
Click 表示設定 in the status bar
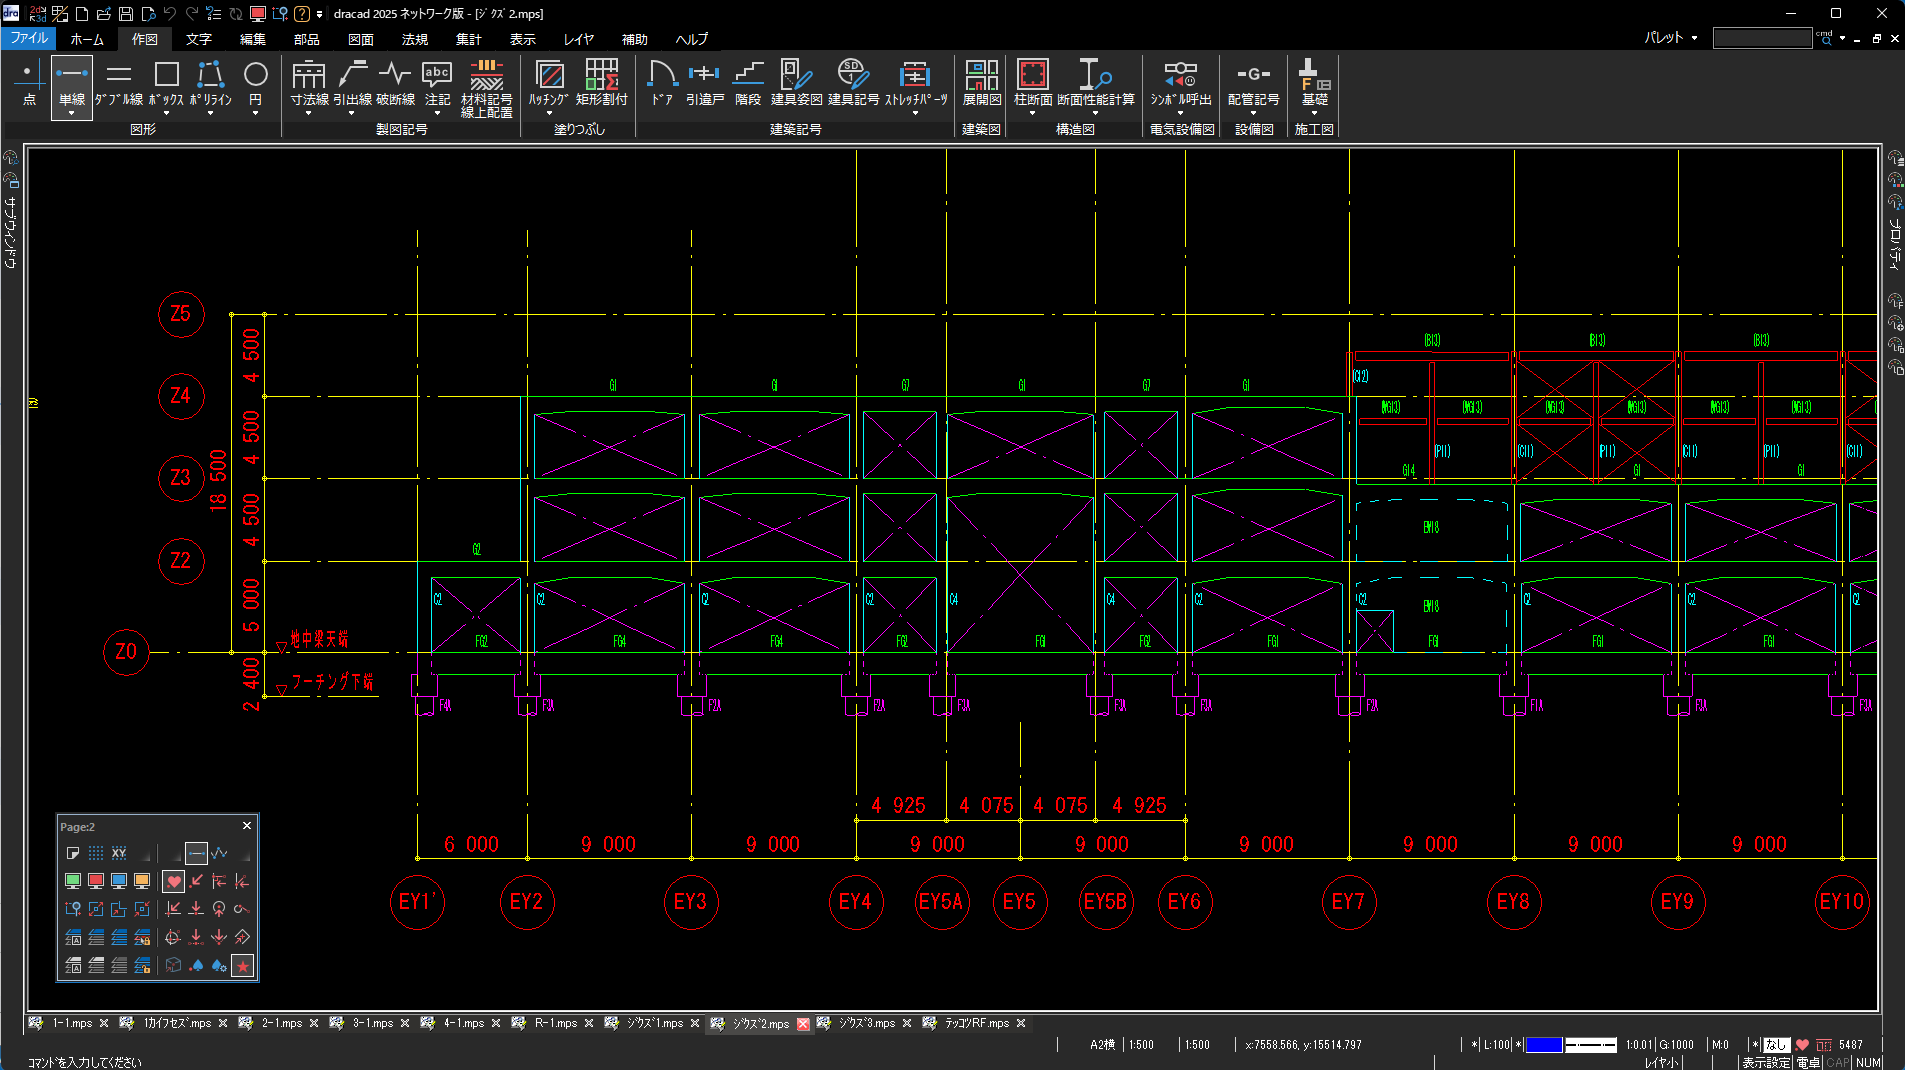tap(1765, 1062)
